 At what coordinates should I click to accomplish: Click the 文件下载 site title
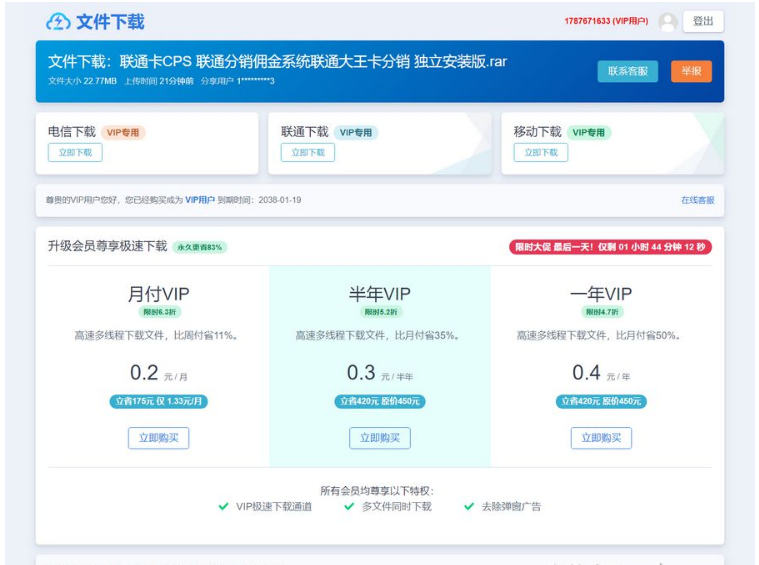pyautogui.click(x=110, y=22)
